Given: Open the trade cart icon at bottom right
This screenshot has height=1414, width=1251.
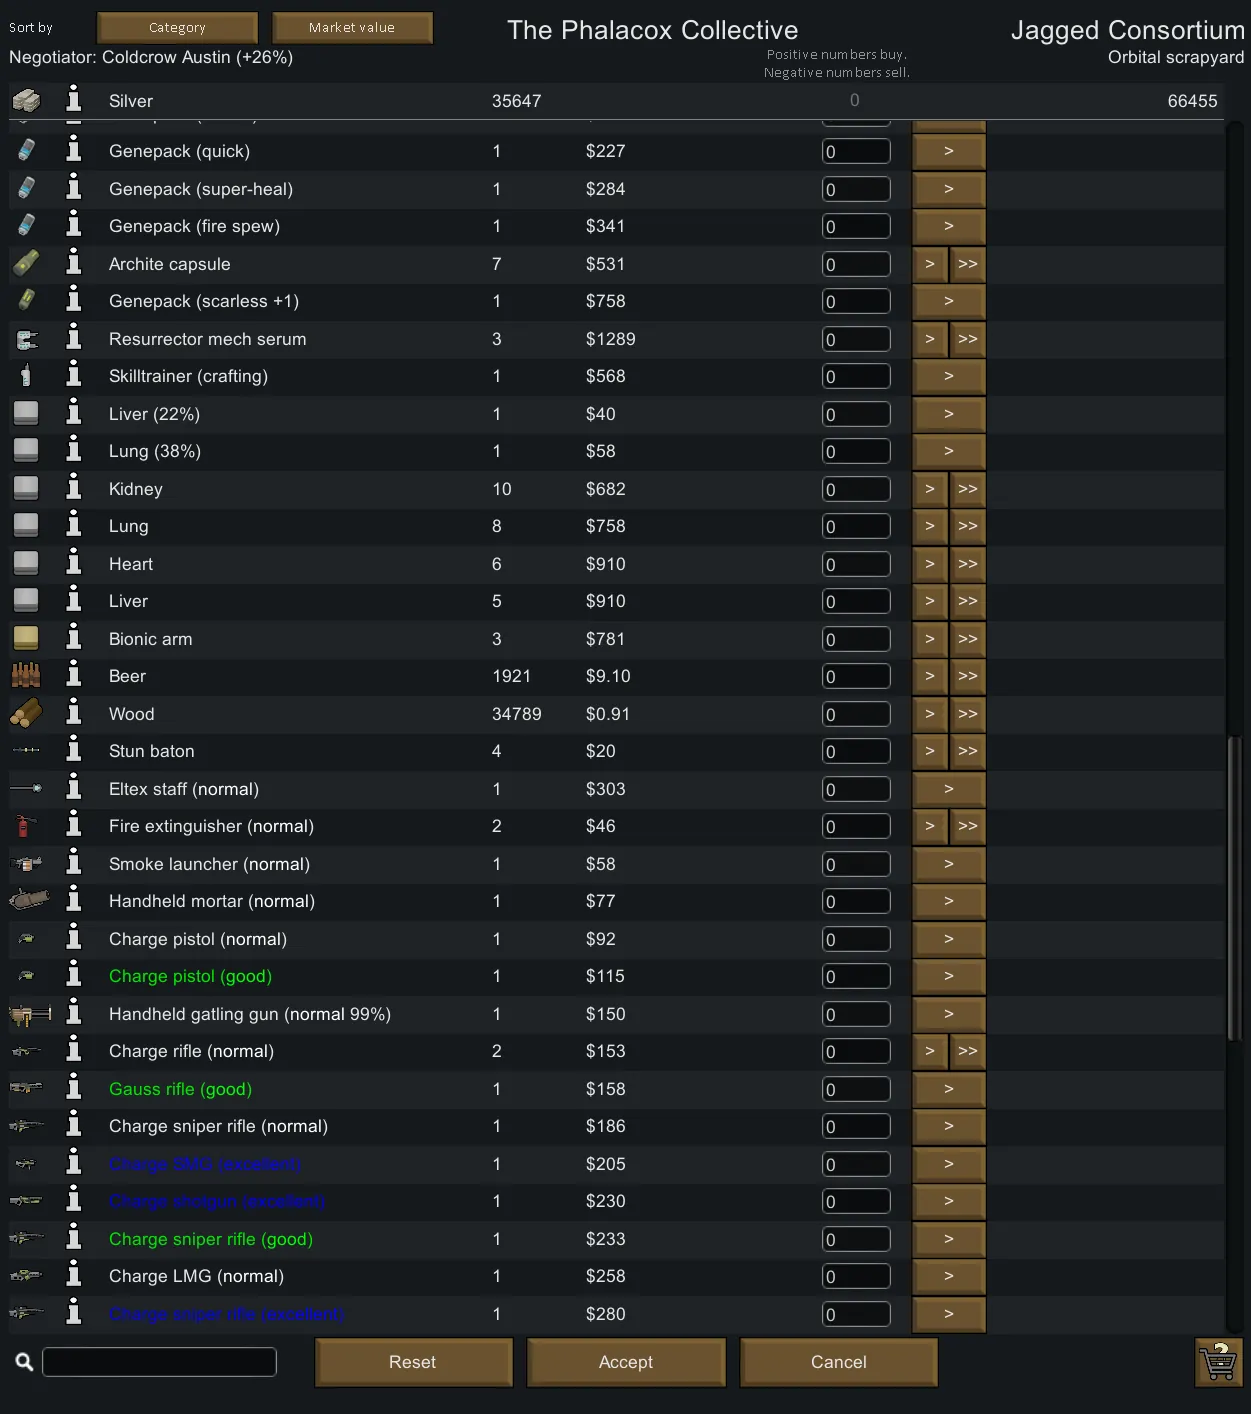Looking at the screenshot, I should [1219, 1362].
